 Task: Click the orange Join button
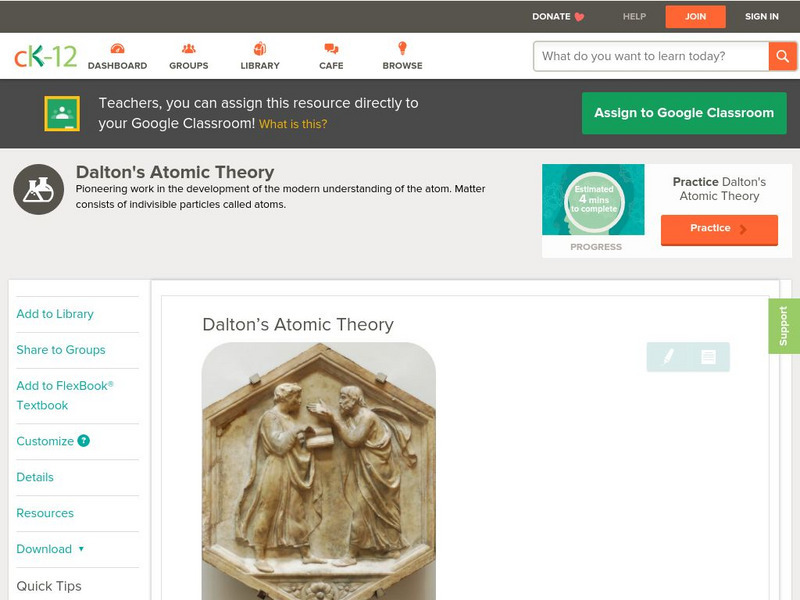[695, 17]
